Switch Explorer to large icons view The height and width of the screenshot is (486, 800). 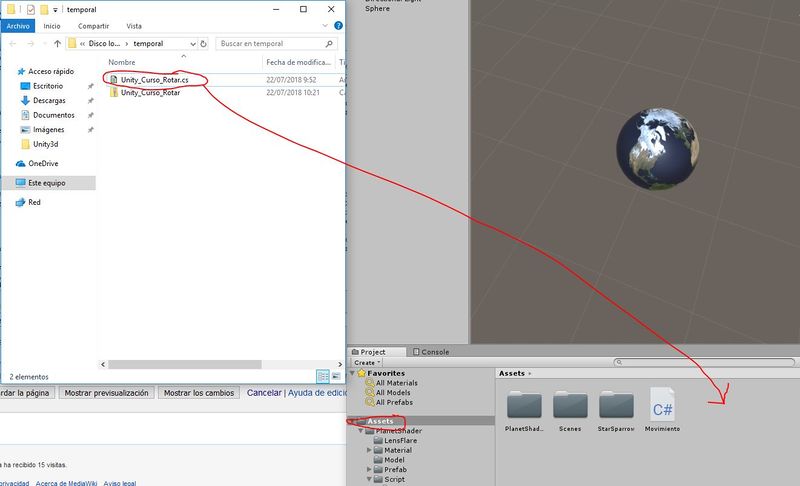[336, 376]
